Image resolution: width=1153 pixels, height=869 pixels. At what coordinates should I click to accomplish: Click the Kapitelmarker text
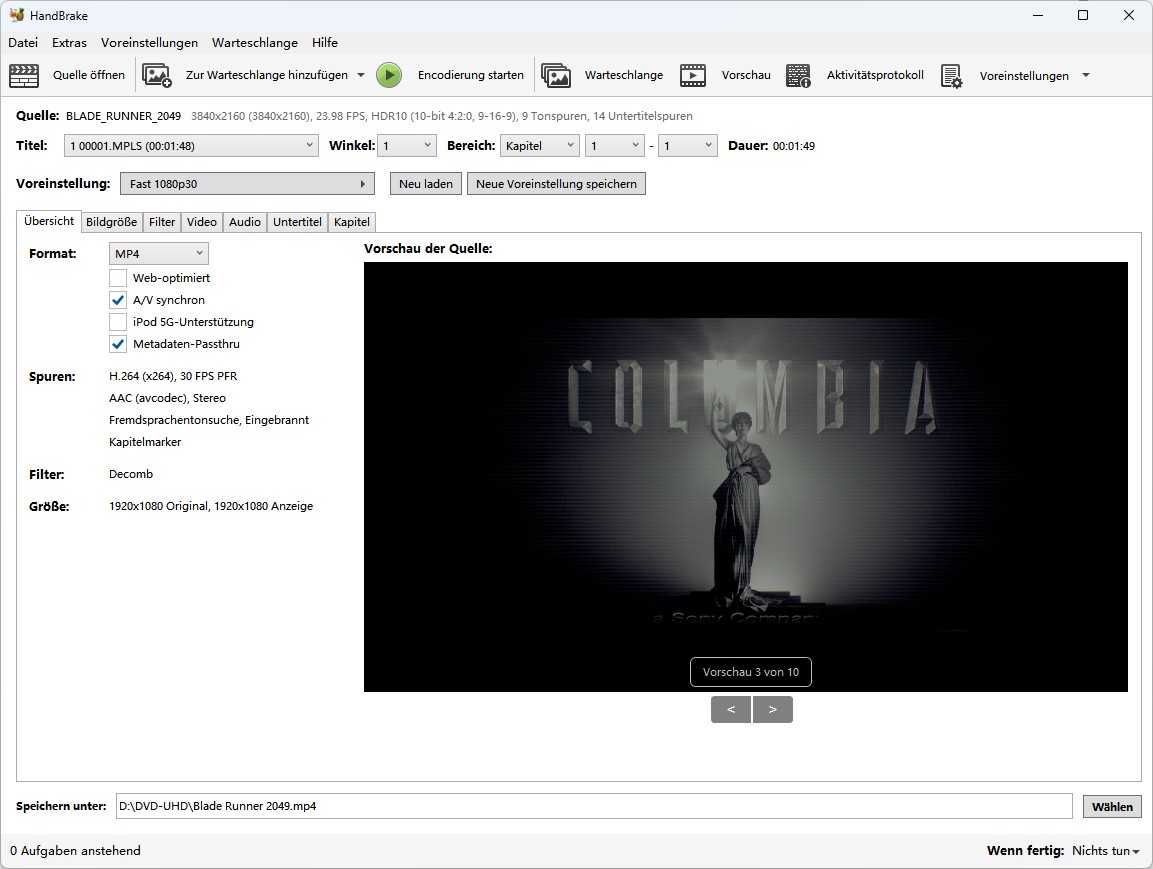[x=145, y=442]
